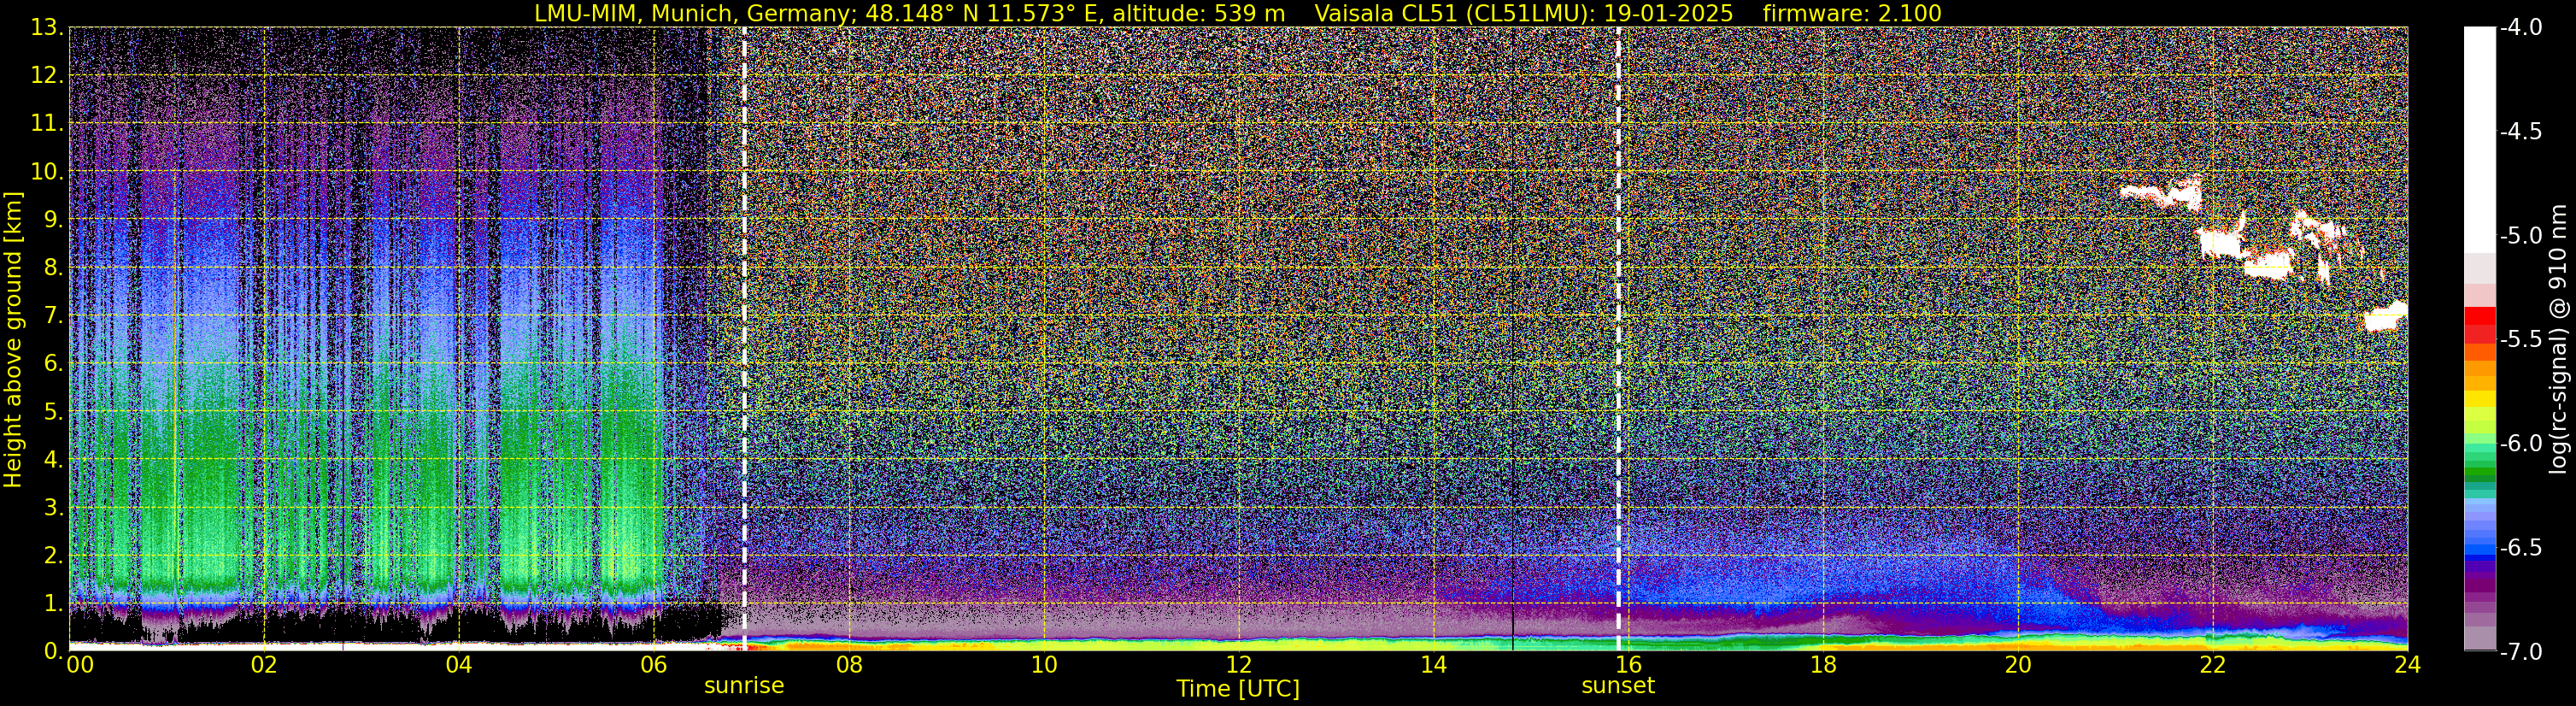
Task: Click the 16 tick on time axis
Action: [1629, 665]
